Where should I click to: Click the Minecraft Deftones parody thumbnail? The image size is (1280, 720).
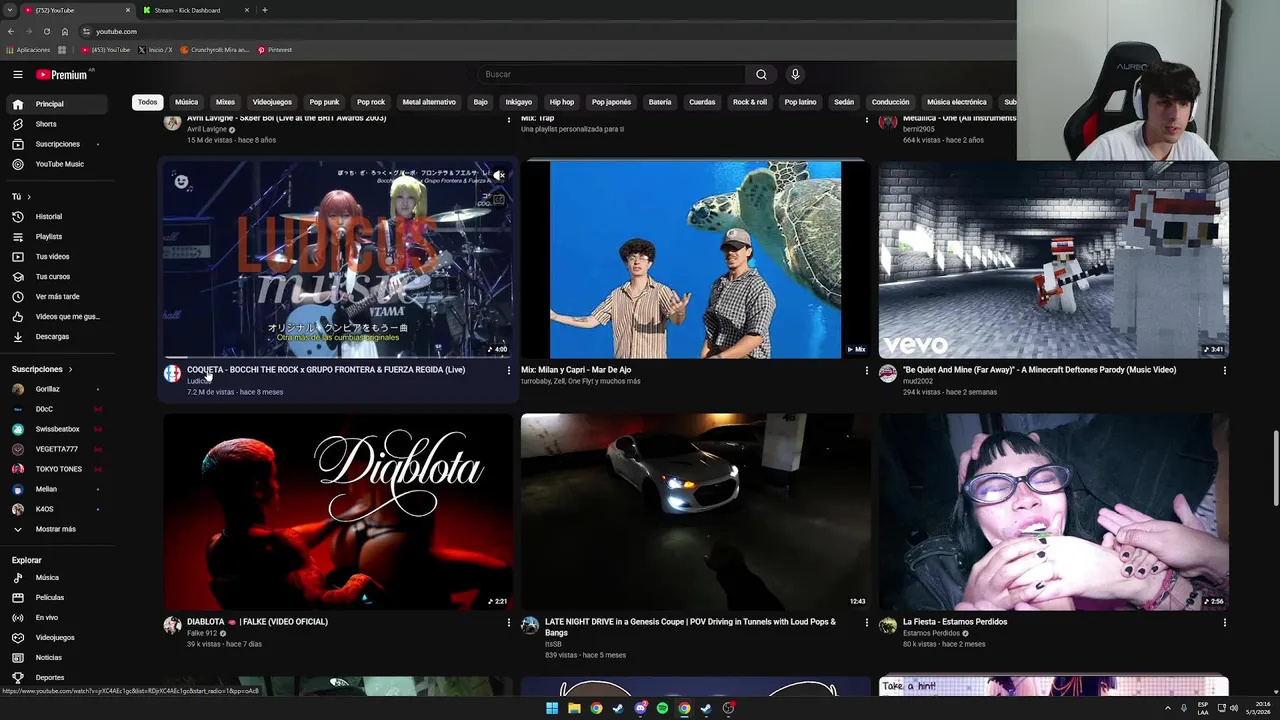pyautogui.click(x=1054, y=259)
